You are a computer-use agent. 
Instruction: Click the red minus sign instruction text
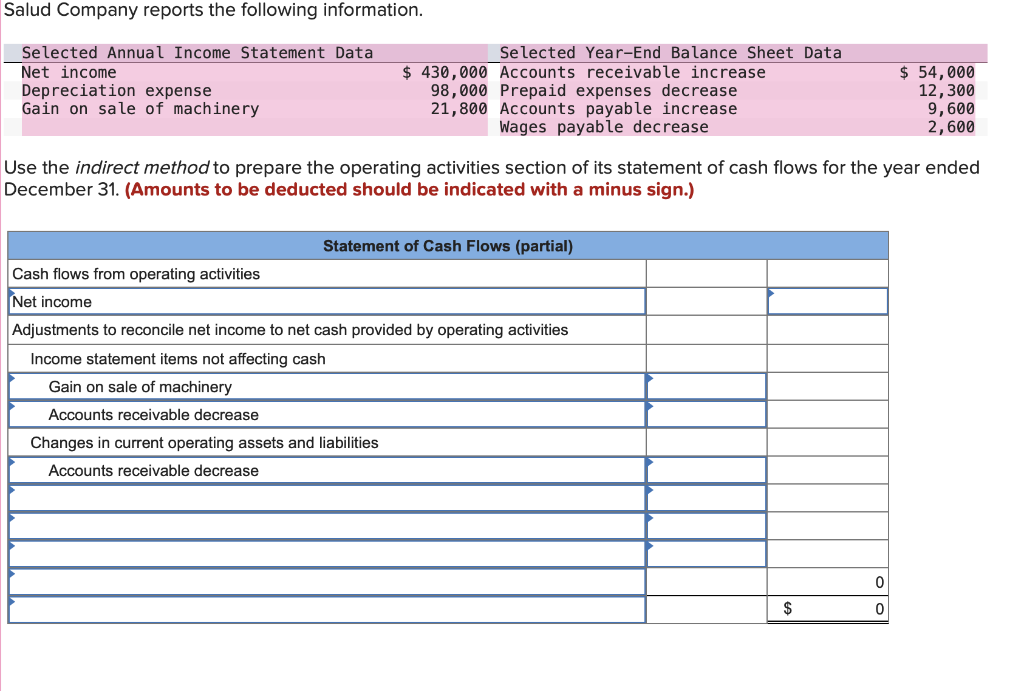[x=409, y=189]
